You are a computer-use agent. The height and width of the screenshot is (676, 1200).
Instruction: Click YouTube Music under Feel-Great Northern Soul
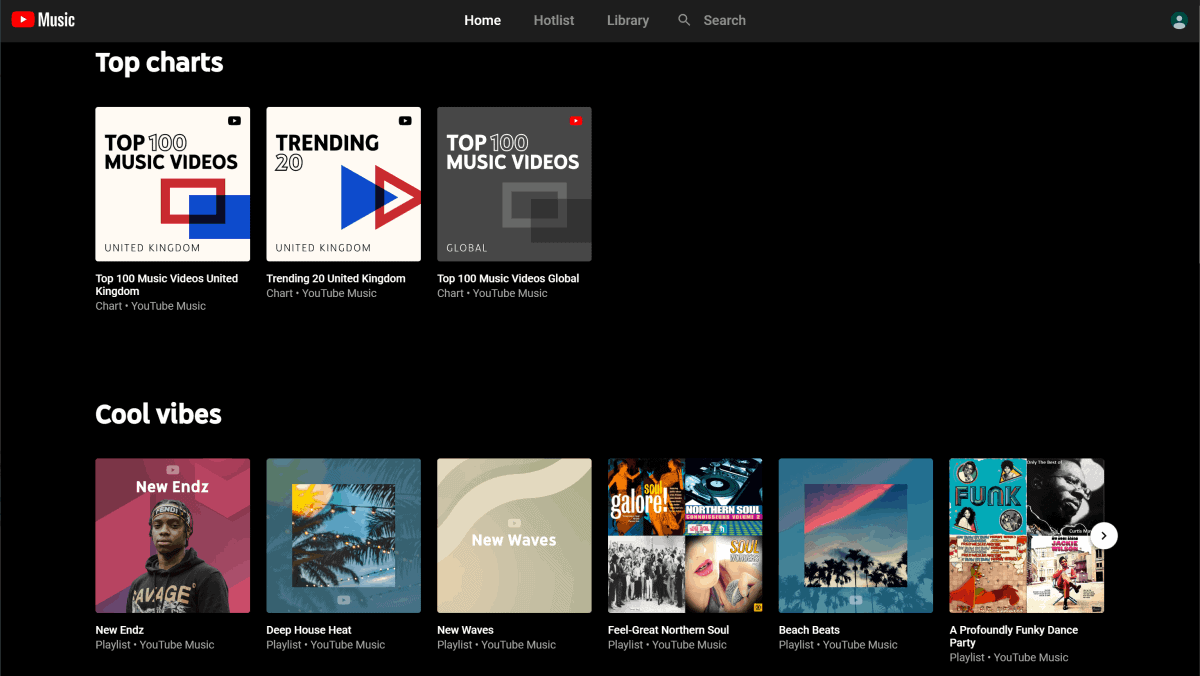click(690, 645)
